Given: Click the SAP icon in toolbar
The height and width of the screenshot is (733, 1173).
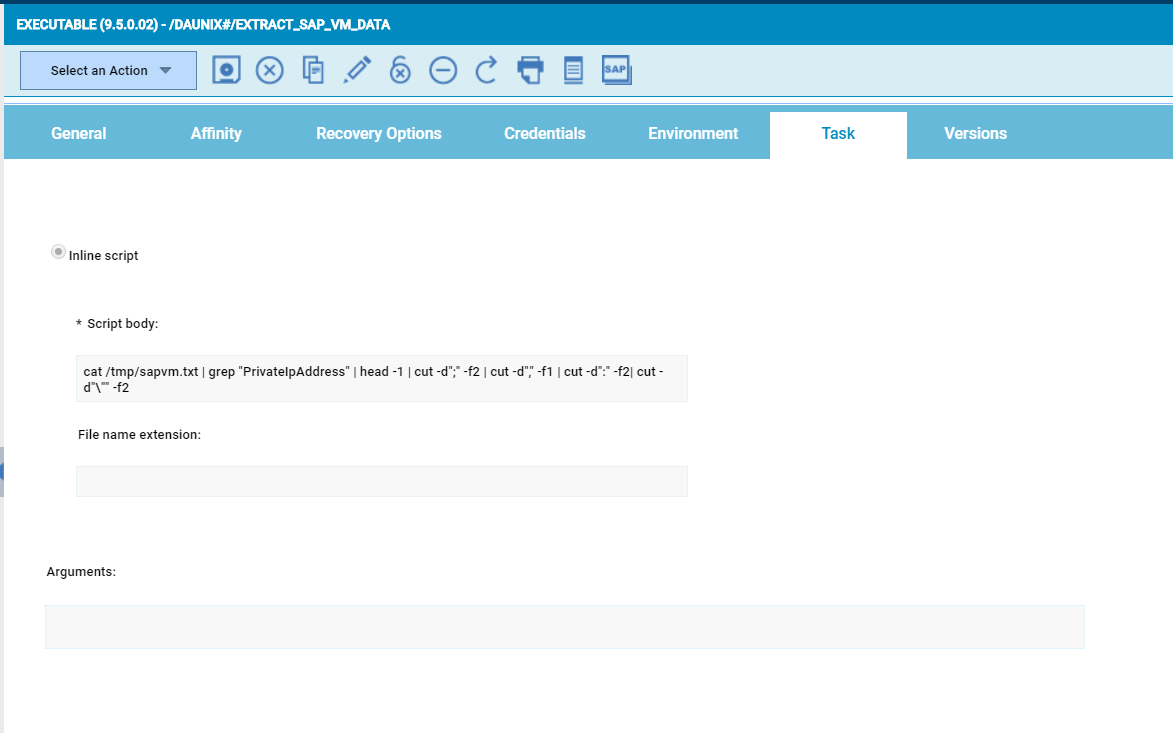Looking at the screenshot, I should [616, 70].
